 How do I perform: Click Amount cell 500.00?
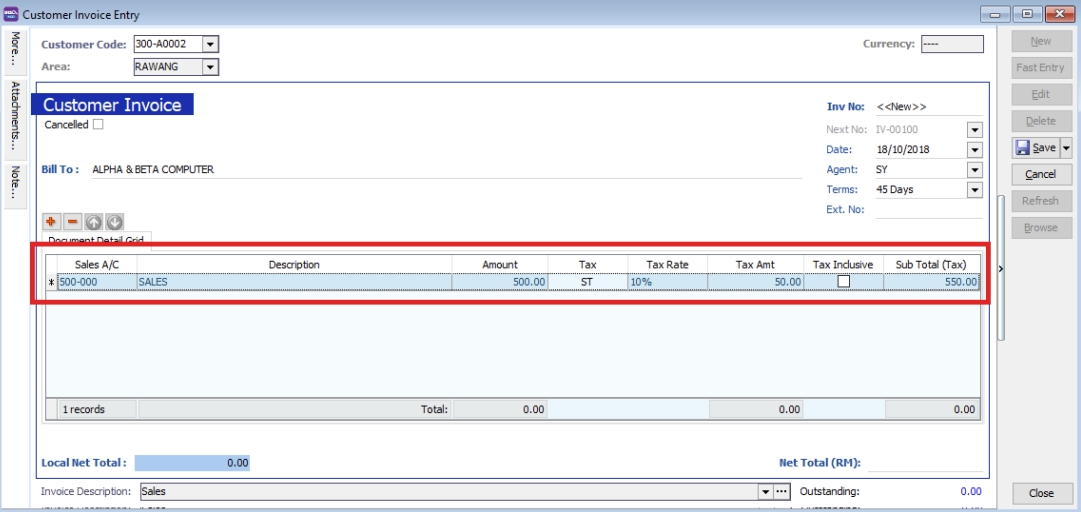point(500,282)
